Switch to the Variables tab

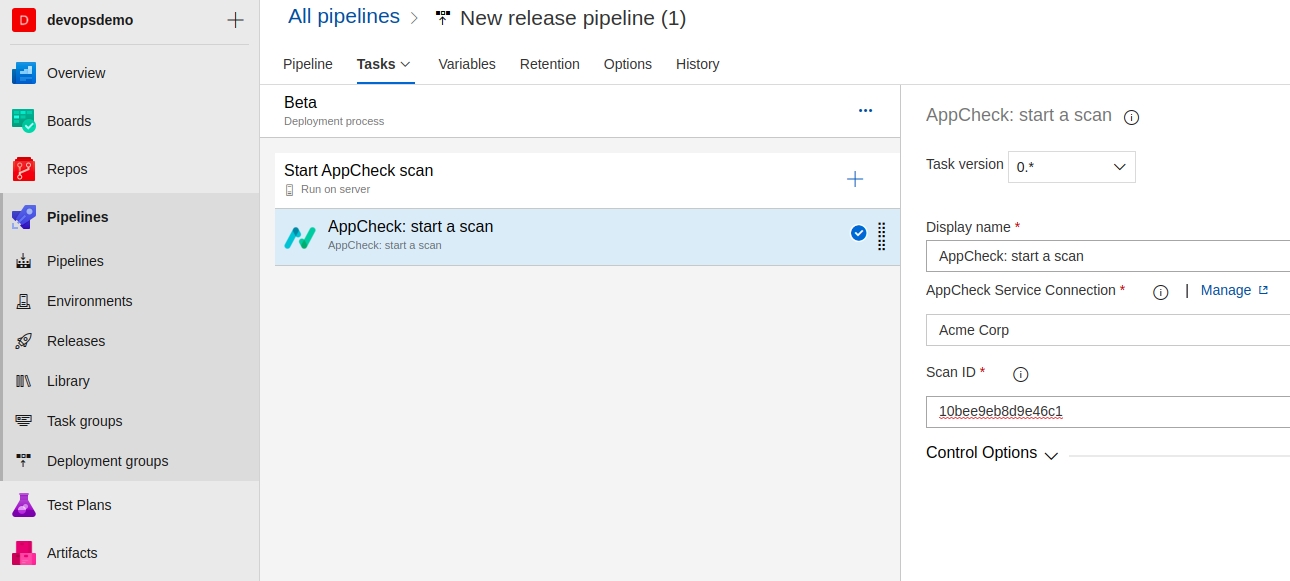pyautogui.click(x=466, y=63)
